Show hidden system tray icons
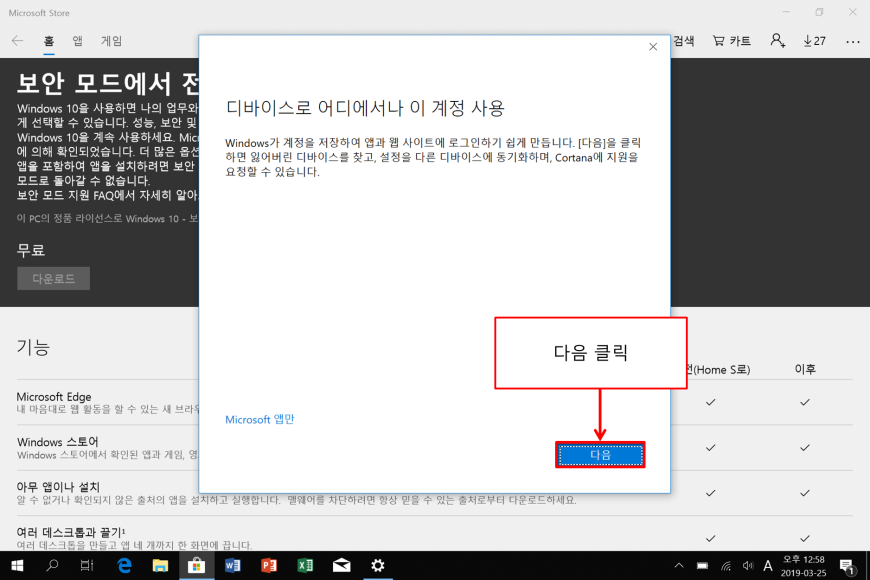Viewport: 870px width, 580px height. tap(679, 566)
